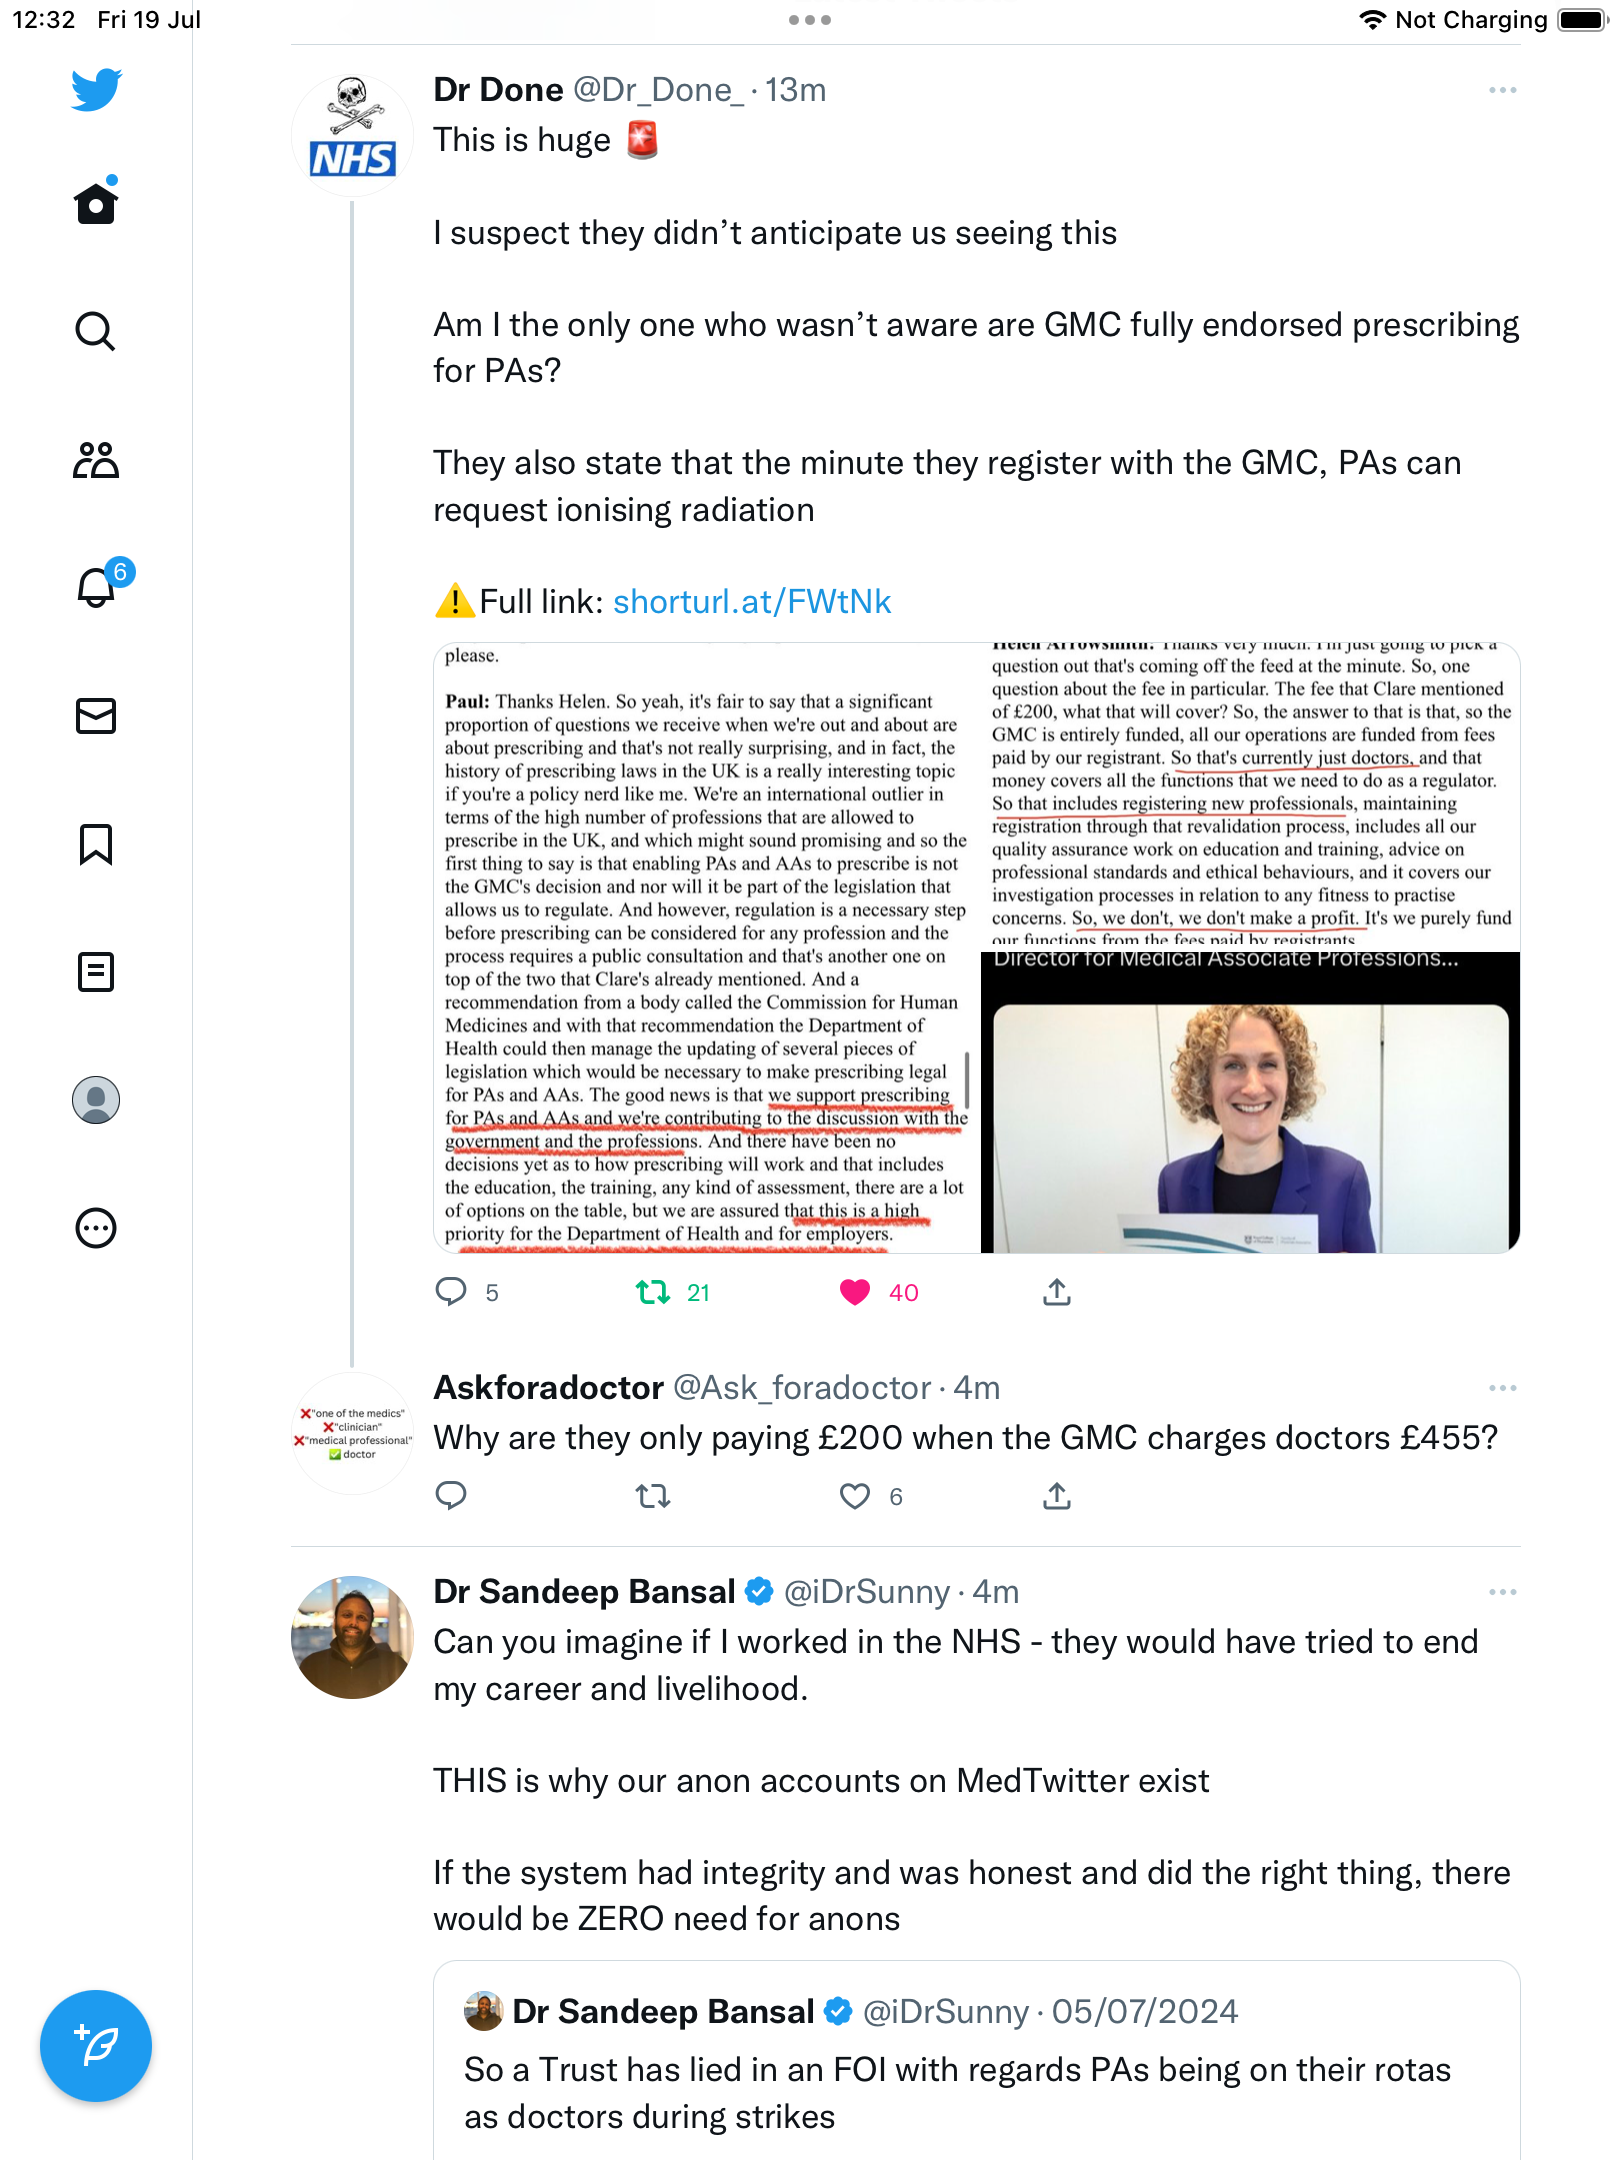Share Dr Done's tweet
1620x2160 pixels.
[1057, 1293]
